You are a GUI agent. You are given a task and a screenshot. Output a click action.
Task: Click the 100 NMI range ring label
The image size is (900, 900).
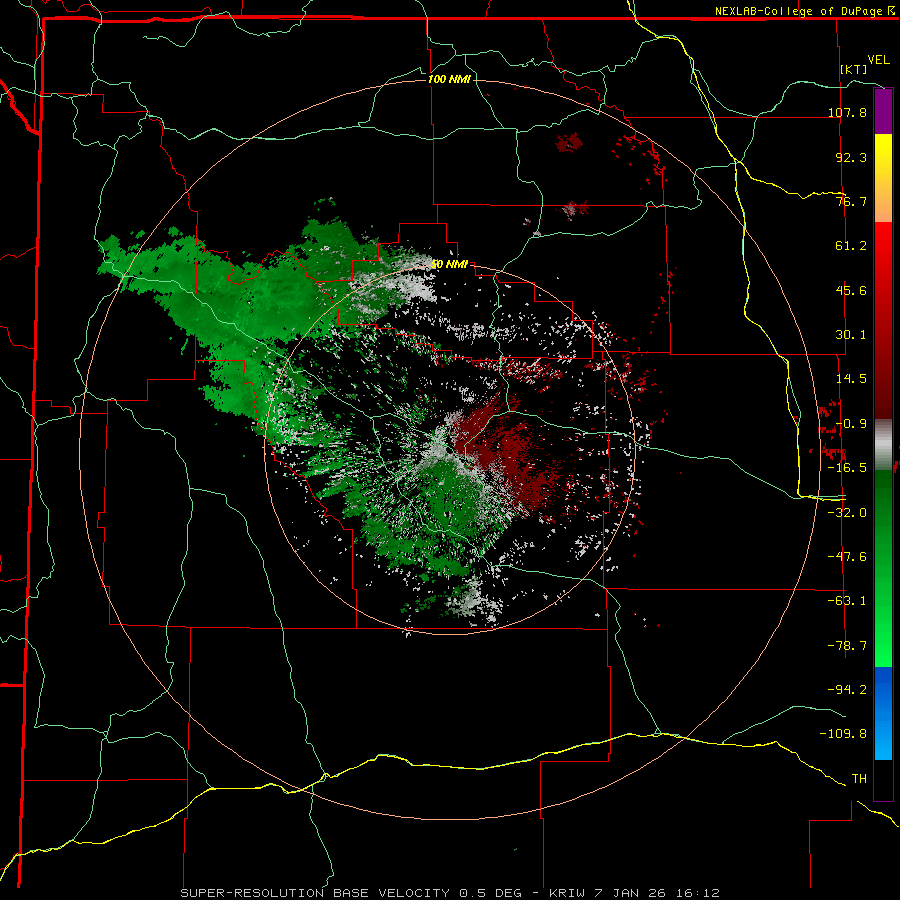click(449, 79)
